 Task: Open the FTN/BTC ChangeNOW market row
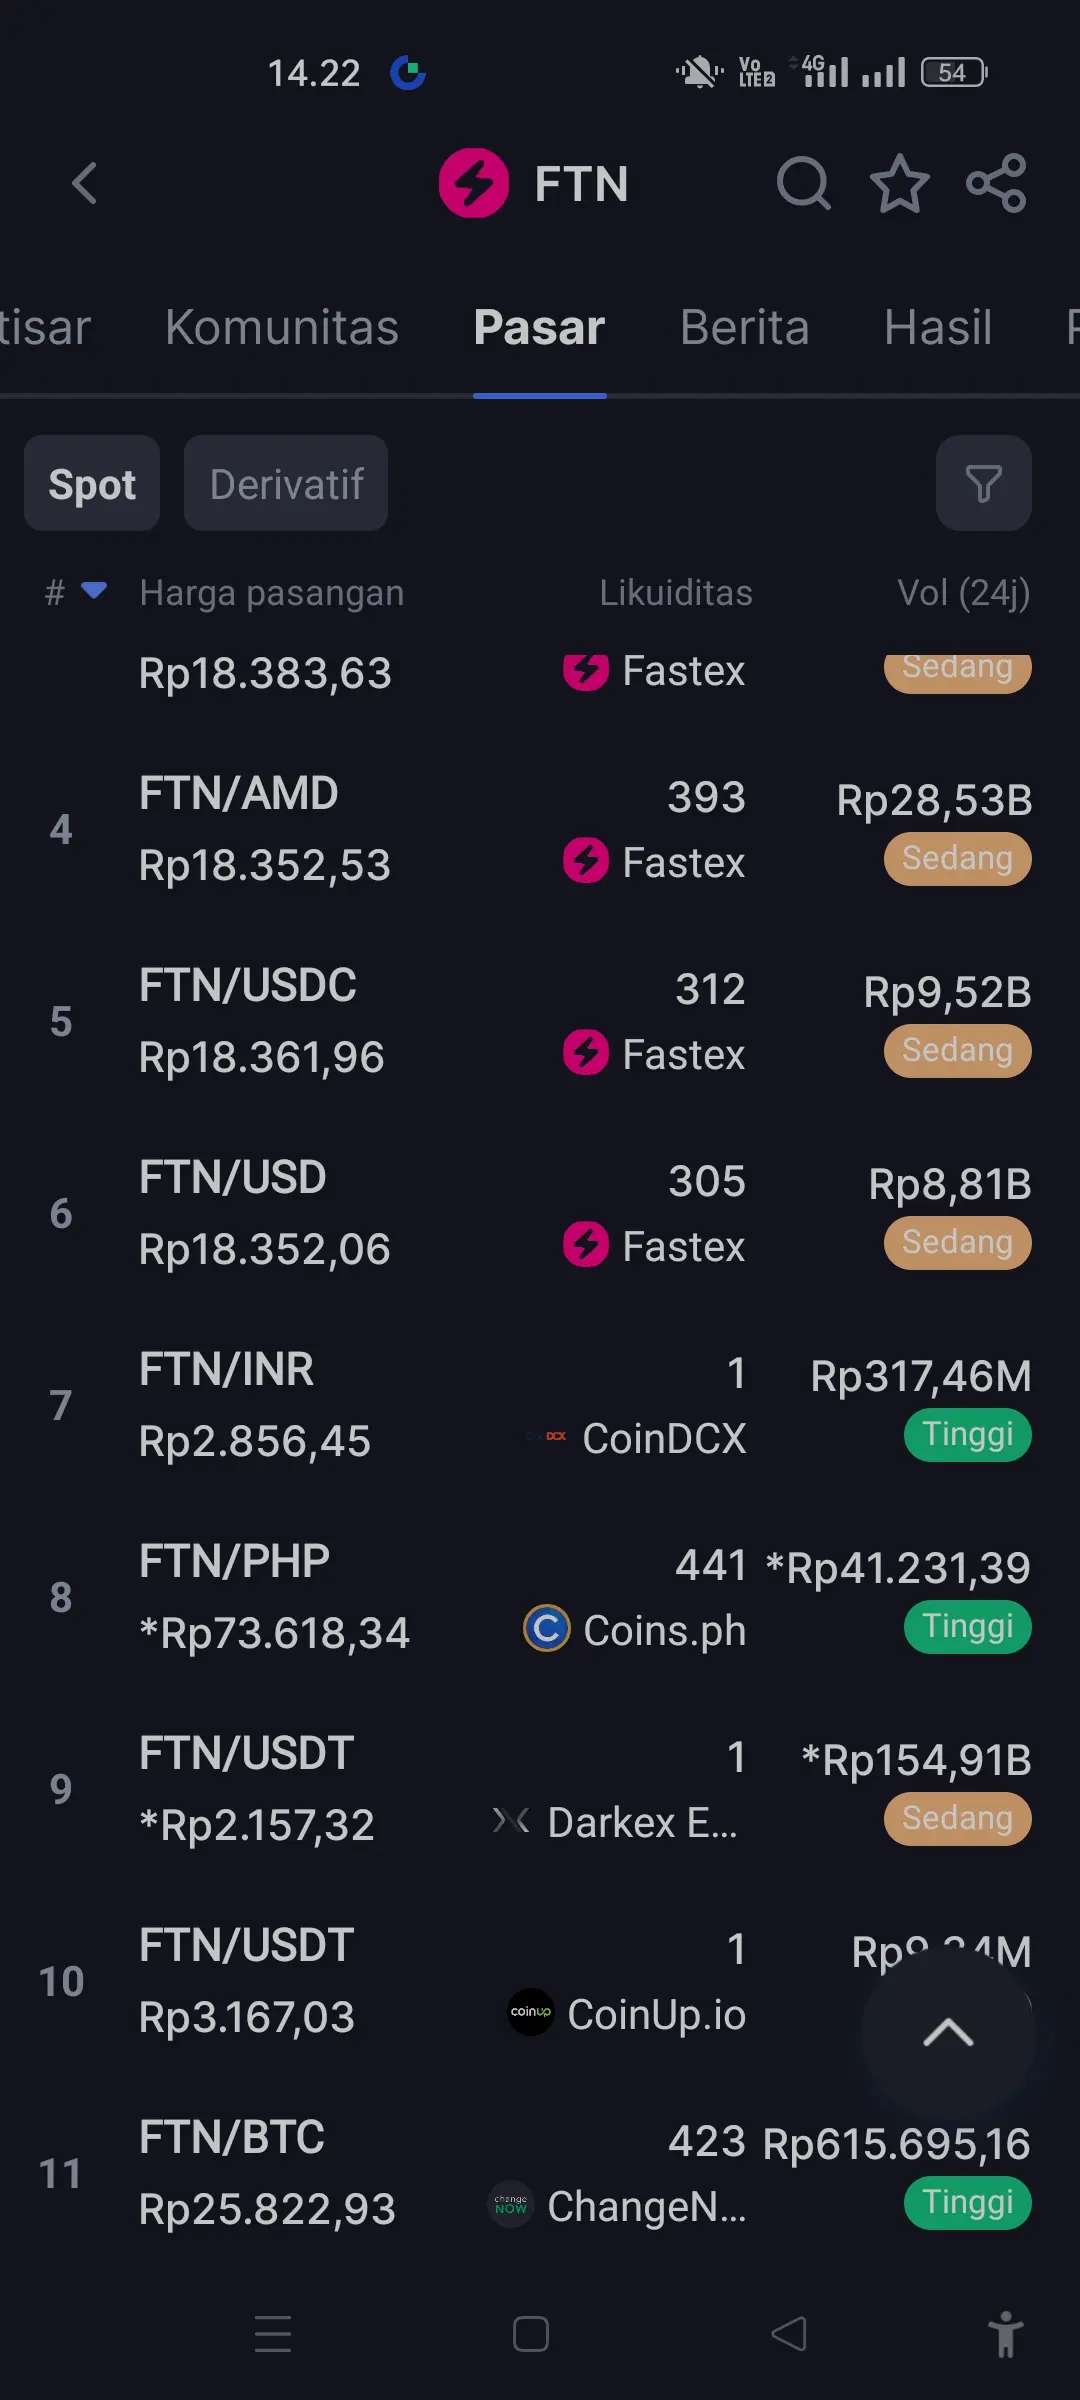(540, 2173)
